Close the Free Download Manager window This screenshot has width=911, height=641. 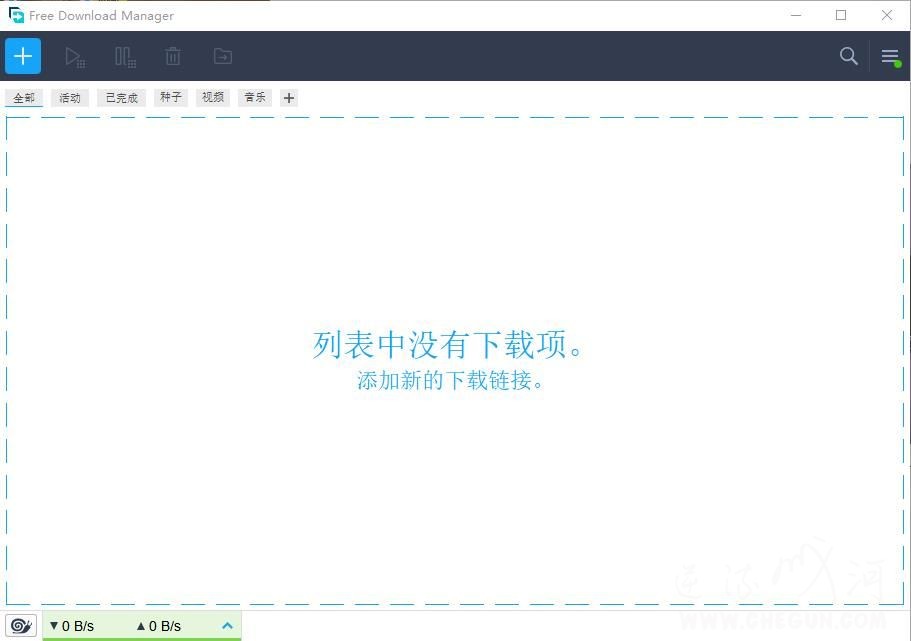click(887, 15)
